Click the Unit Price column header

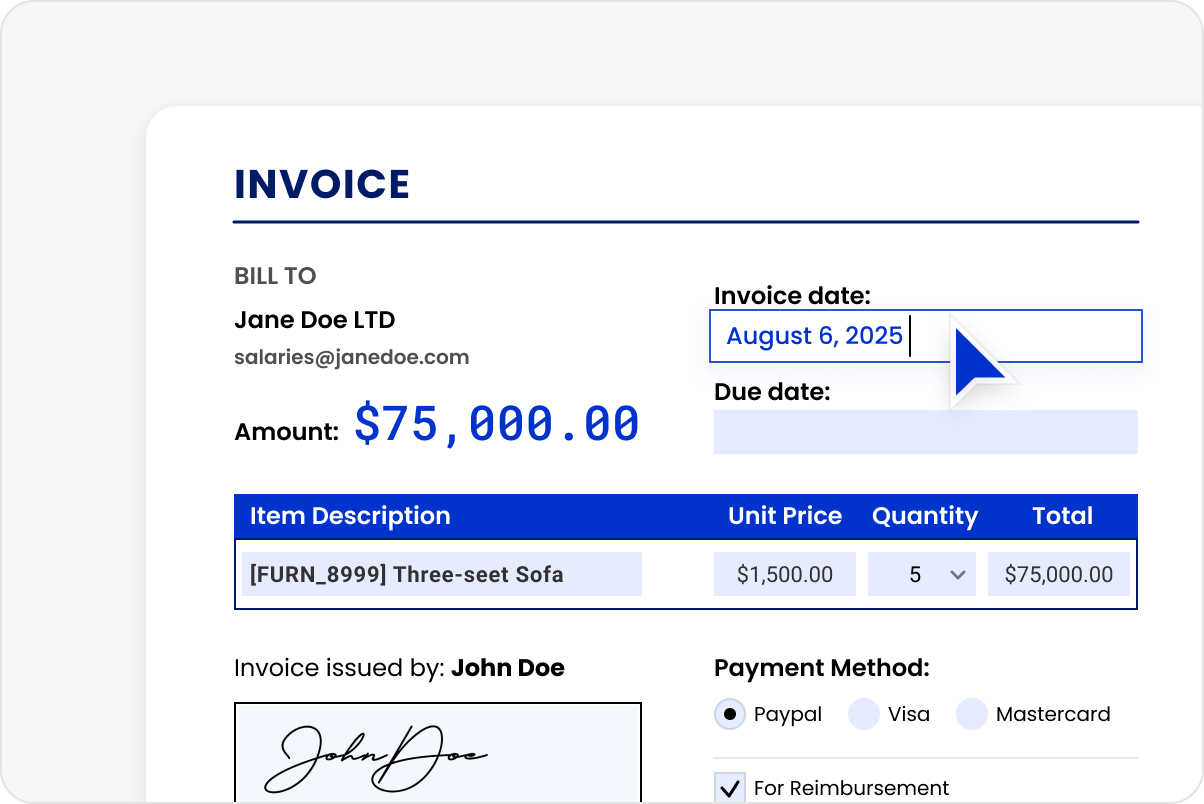(x=784, y=516)
